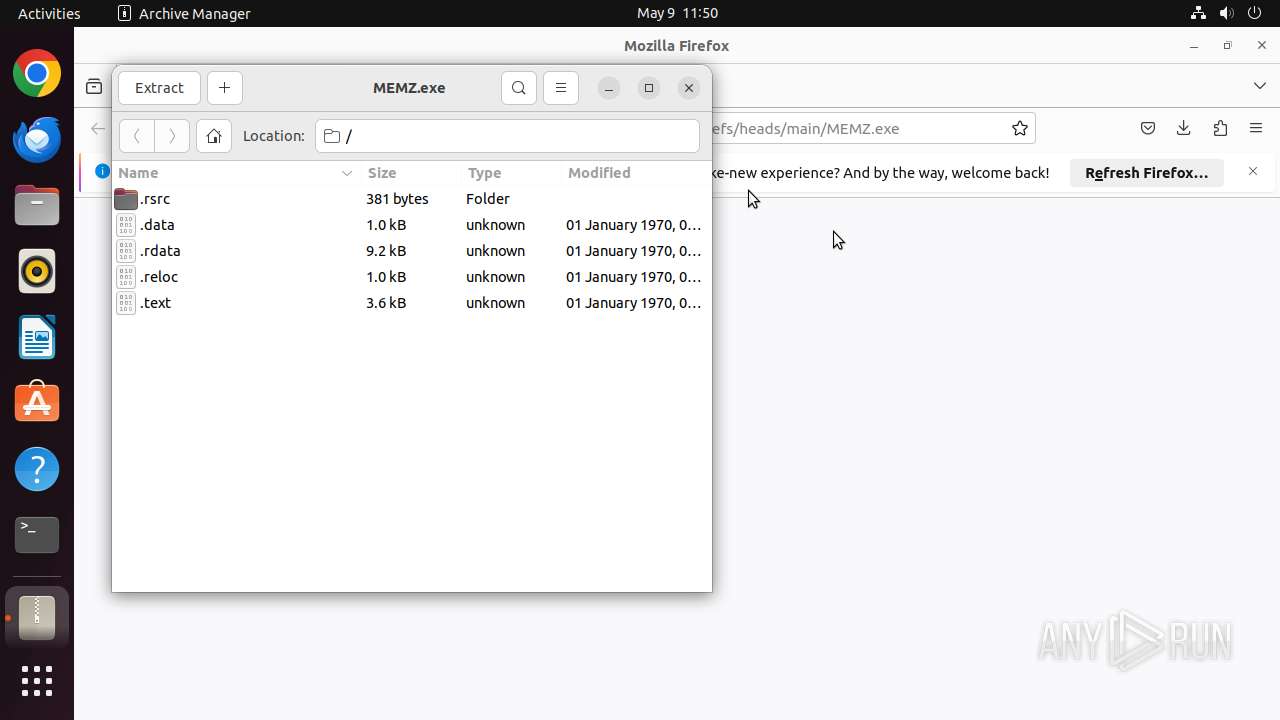Viewport: 1280px width, 720px height.
Task: Maximize the Archive Manager window
Action: (649, 88)
